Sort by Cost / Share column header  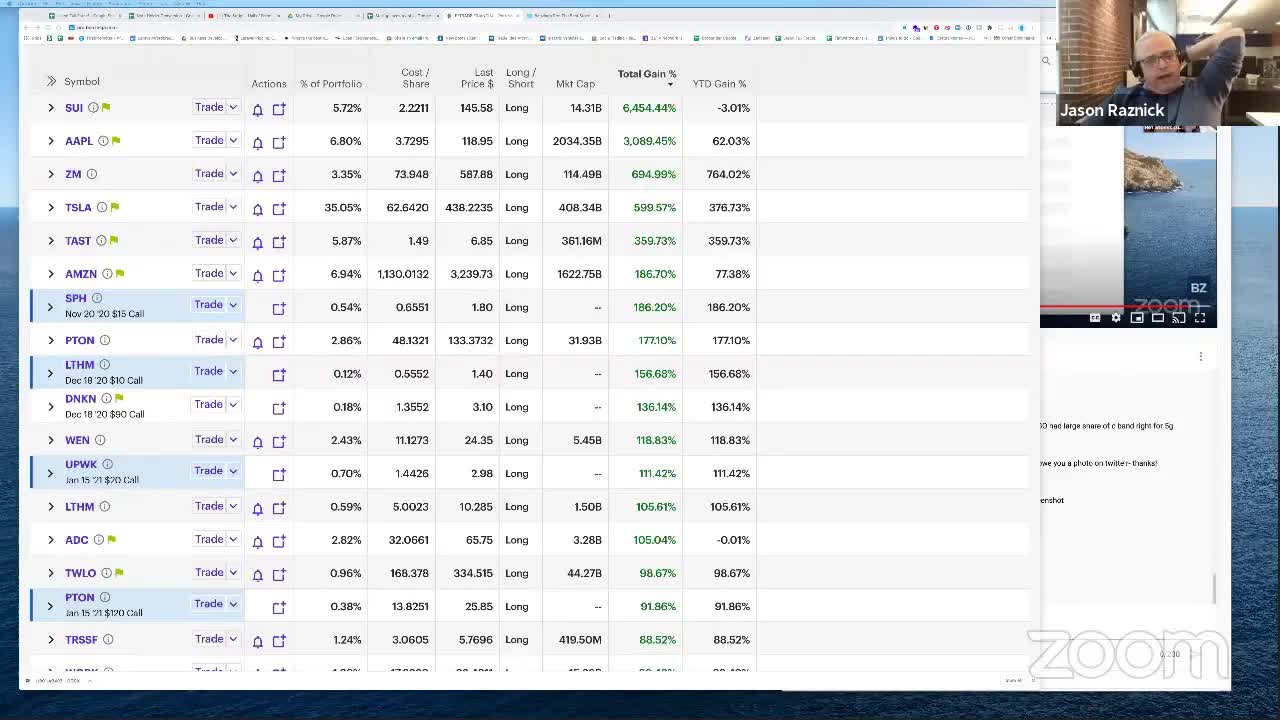[415, 78]
